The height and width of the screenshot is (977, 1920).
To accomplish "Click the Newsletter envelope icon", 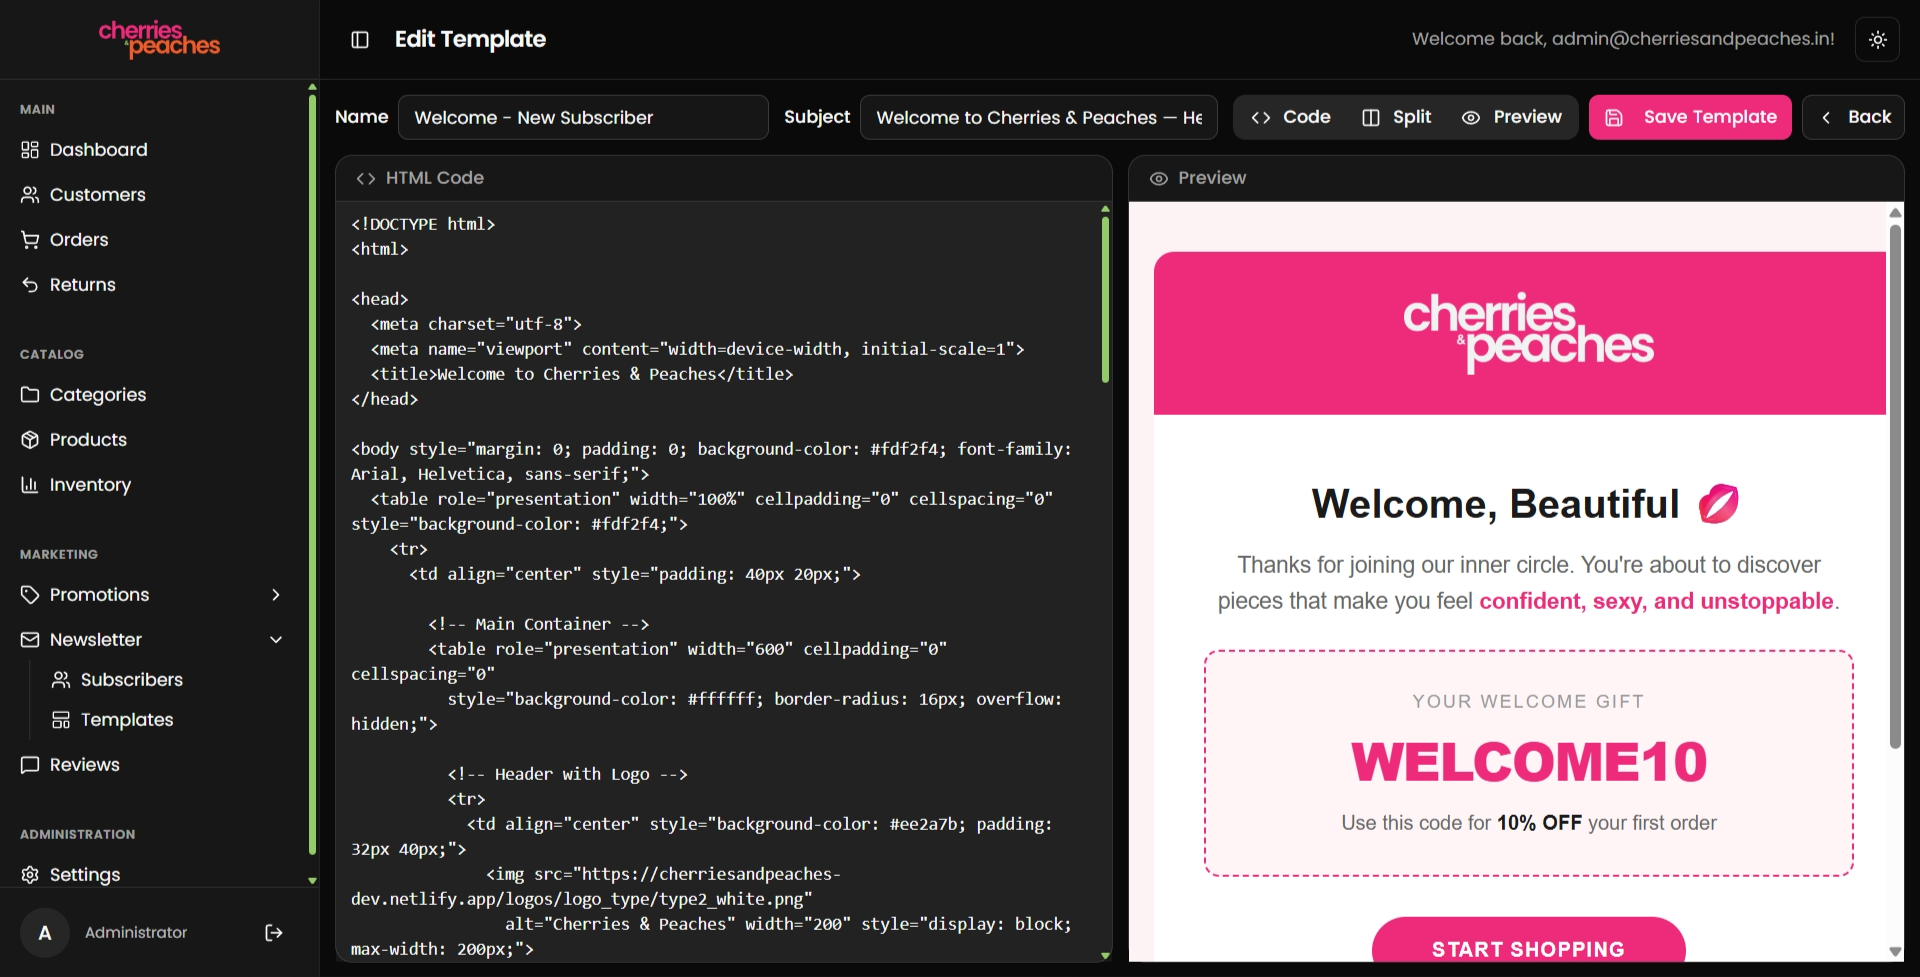I will click(x=30, y=640).
